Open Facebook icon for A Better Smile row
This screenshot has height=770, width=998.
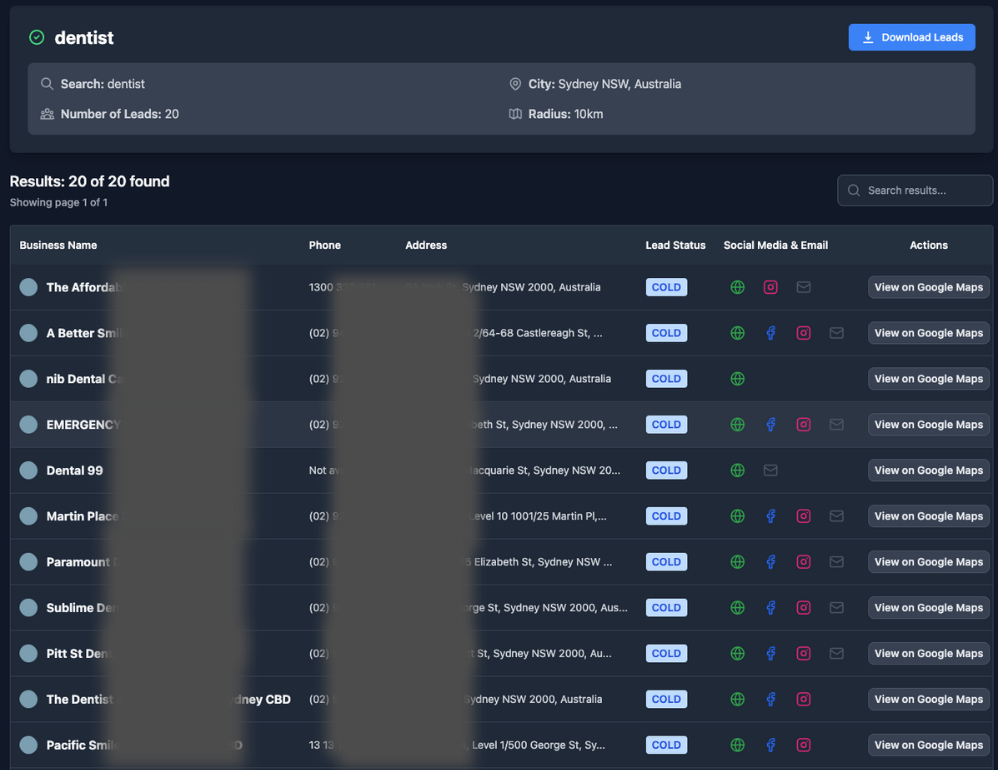[x=770, y=333]
